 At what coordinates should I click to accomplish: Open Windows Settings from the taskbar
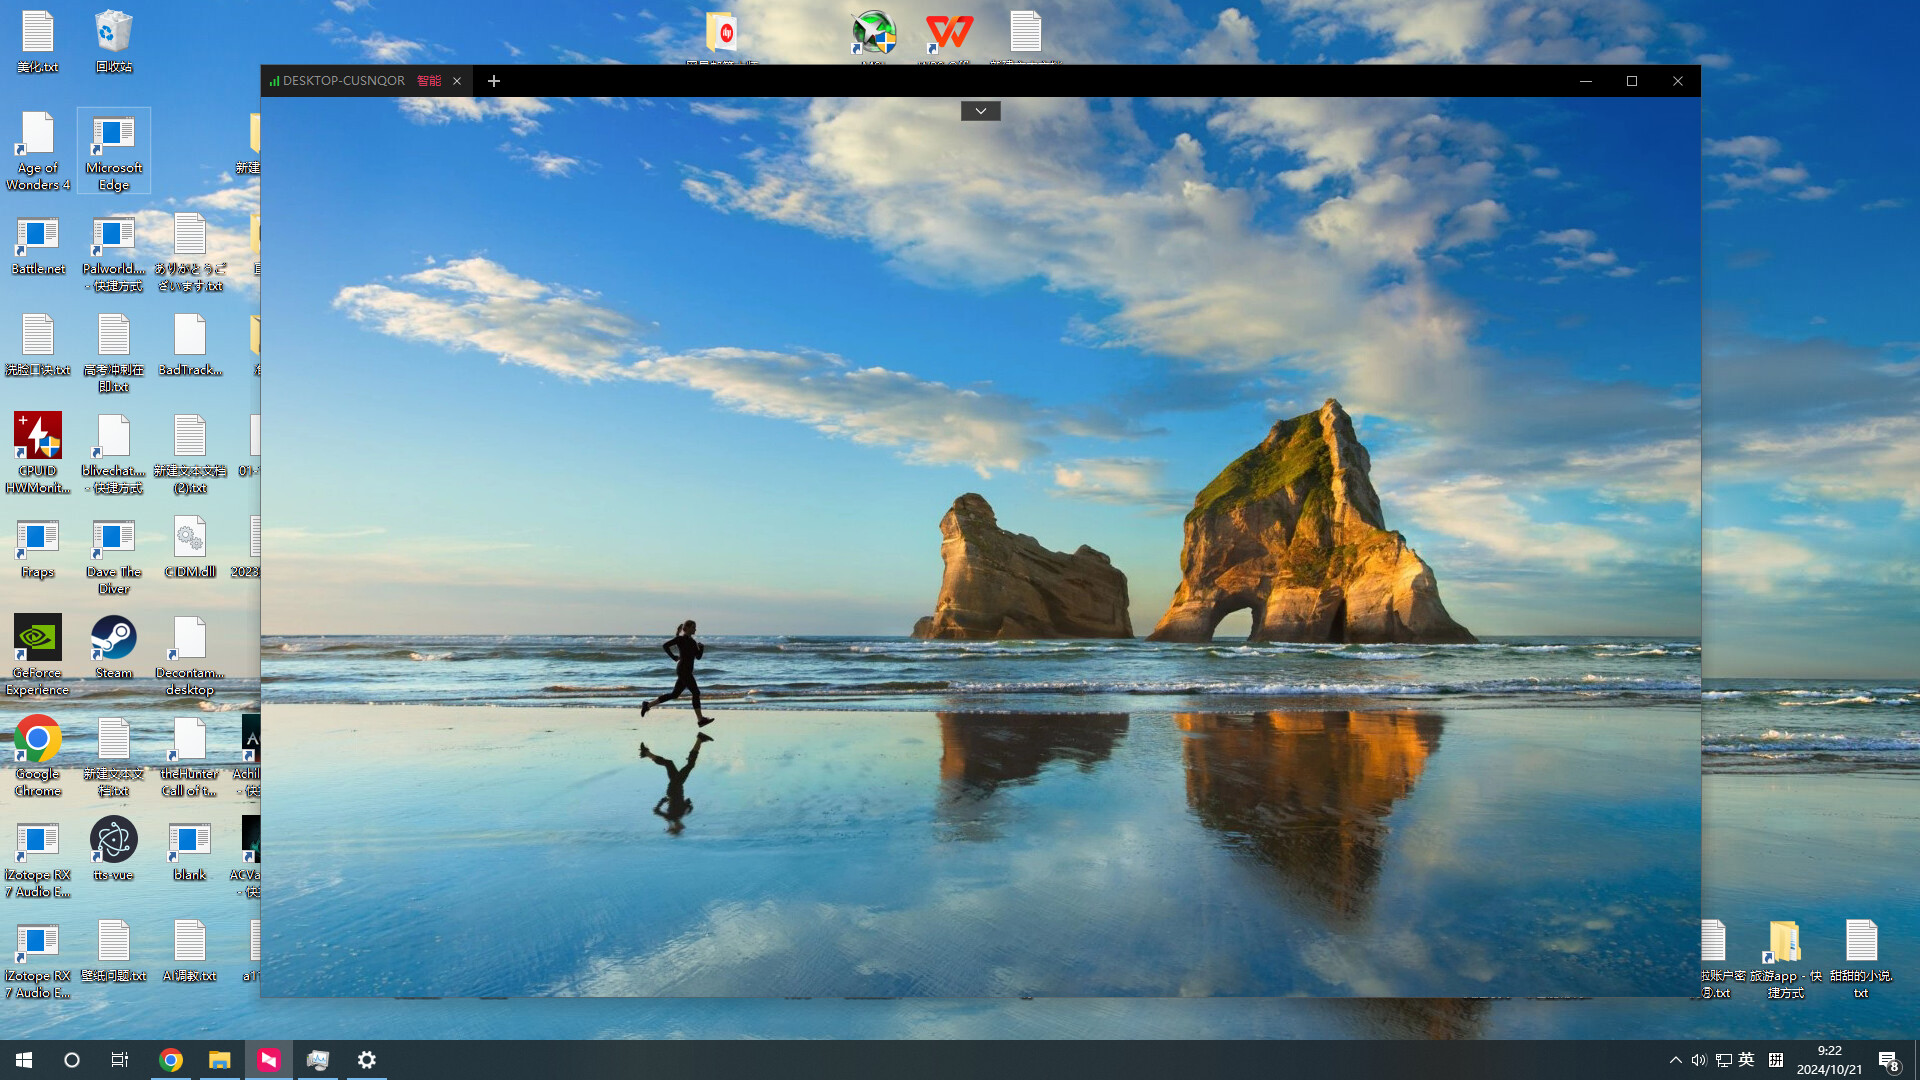tap(366, 1059)
